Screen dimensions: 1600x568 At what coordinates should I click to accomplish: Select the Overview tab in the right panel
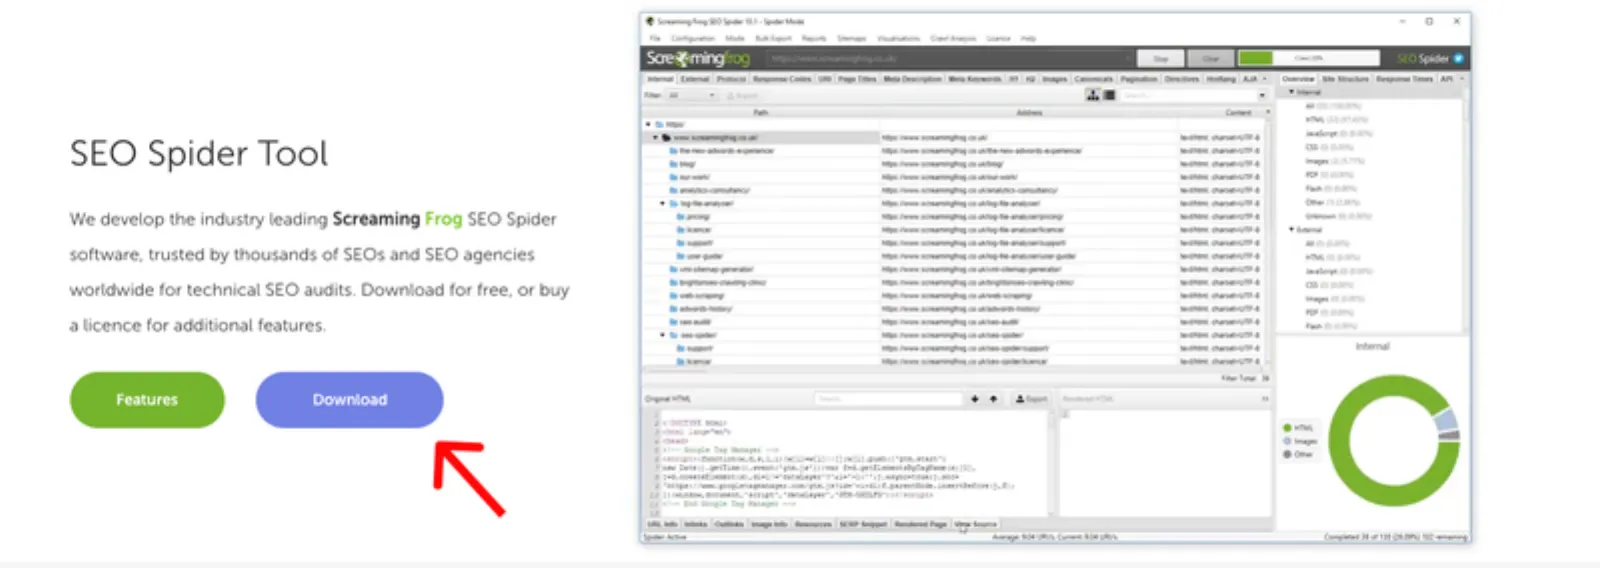pos(1298,79)
